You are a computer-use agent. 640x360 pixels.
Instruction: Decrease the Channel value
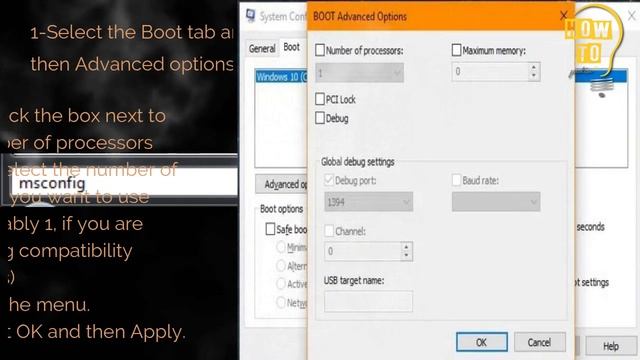(406, 256)
